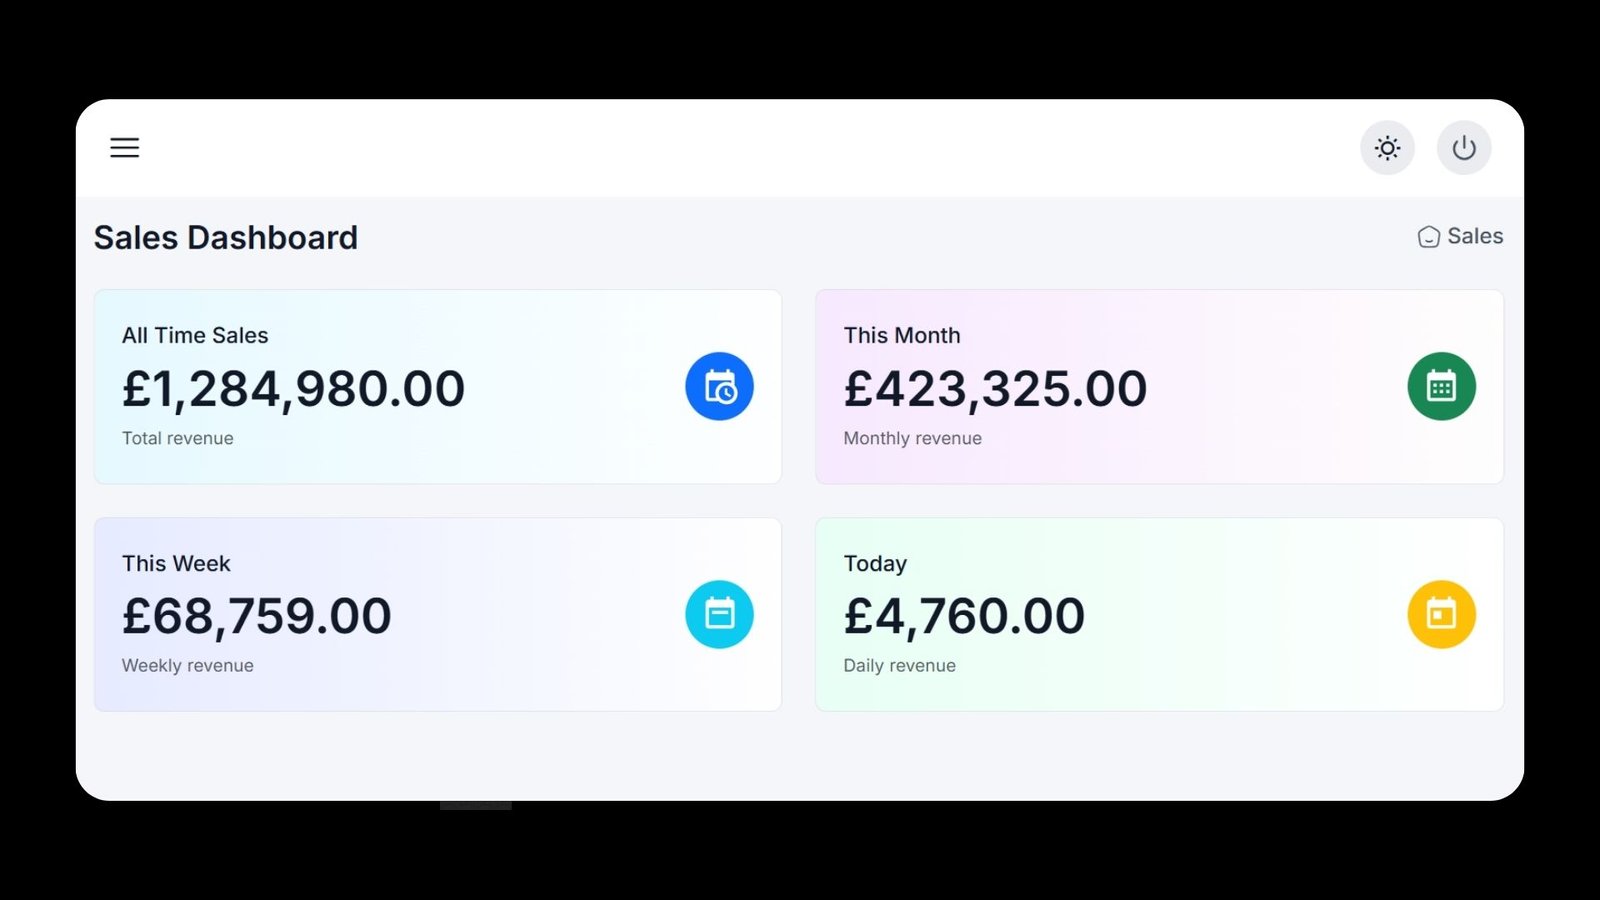Click the power logout button
Image resolution: width=1600 pixels, height=900 pixels.
pyautogui.click(x=1464, y=148)
